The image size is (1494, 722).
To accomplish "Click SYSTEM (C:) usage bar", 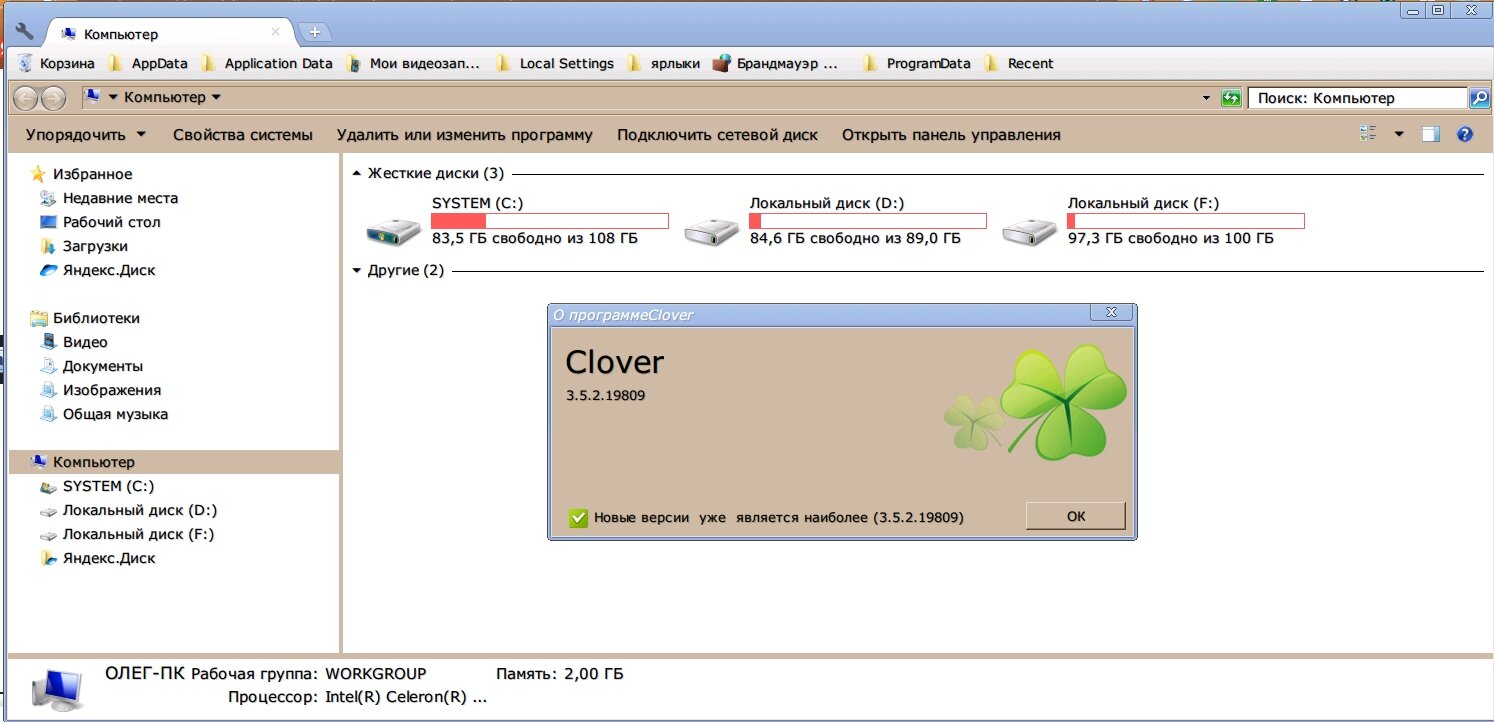I will tap(550, 220).
